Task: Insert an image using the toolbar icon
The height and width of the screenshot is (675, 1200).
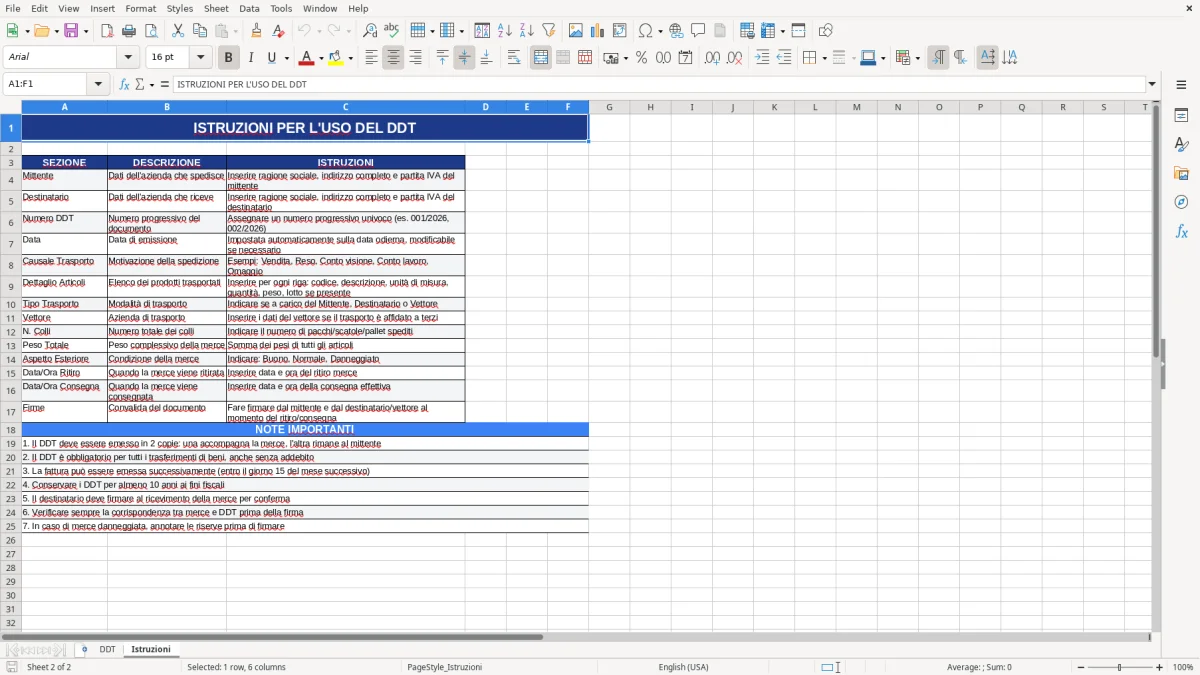Action: (x=576, y=30)
